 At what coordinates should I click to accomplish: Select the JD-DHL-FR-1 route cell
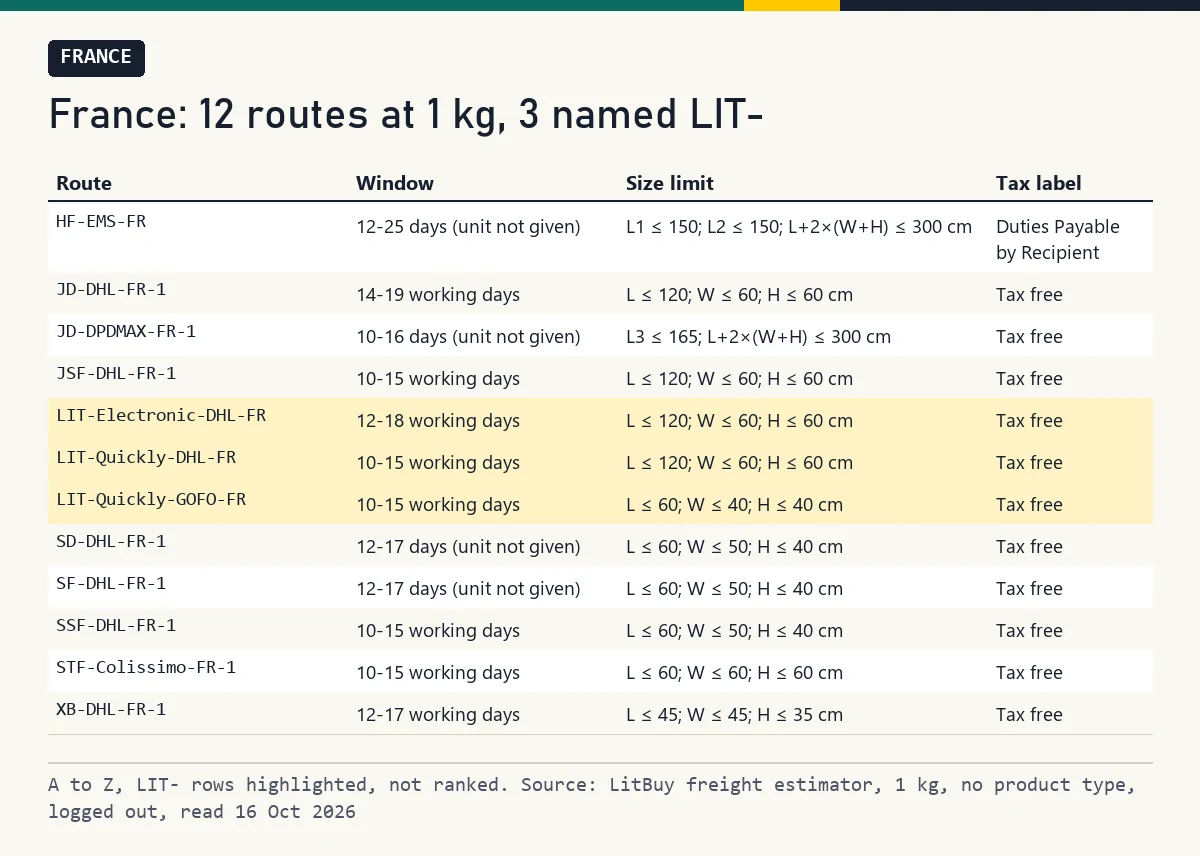pyautogui.click(x=111, y=289)
